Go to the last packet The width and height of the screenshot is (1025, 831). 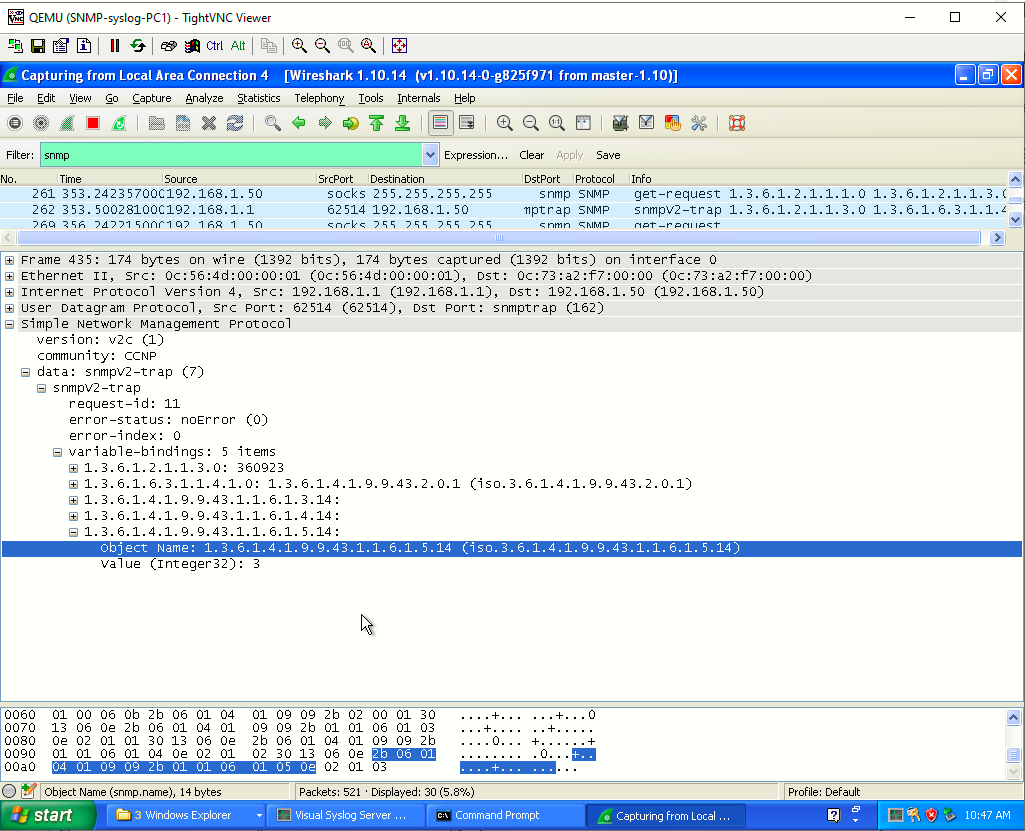[403, 123]
